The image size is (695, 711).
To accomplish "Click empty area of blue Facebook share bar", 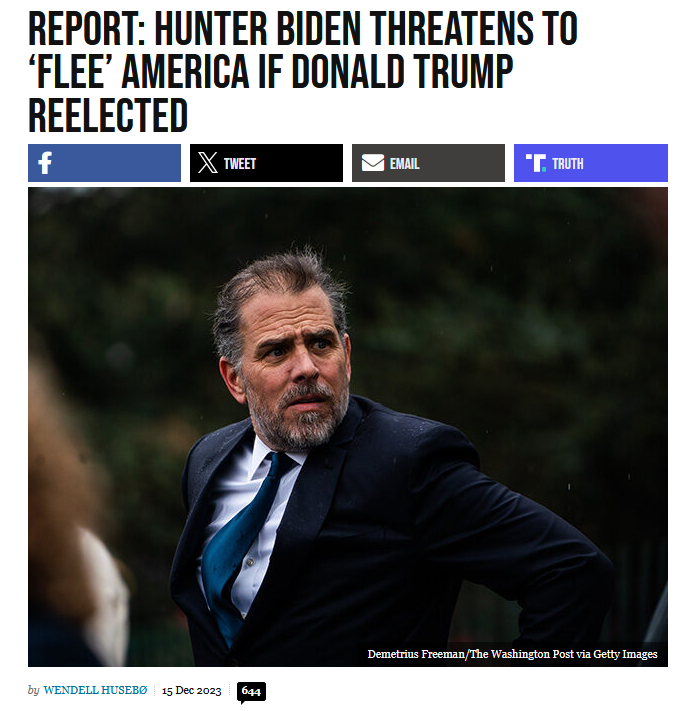I will tap(118, 163).
